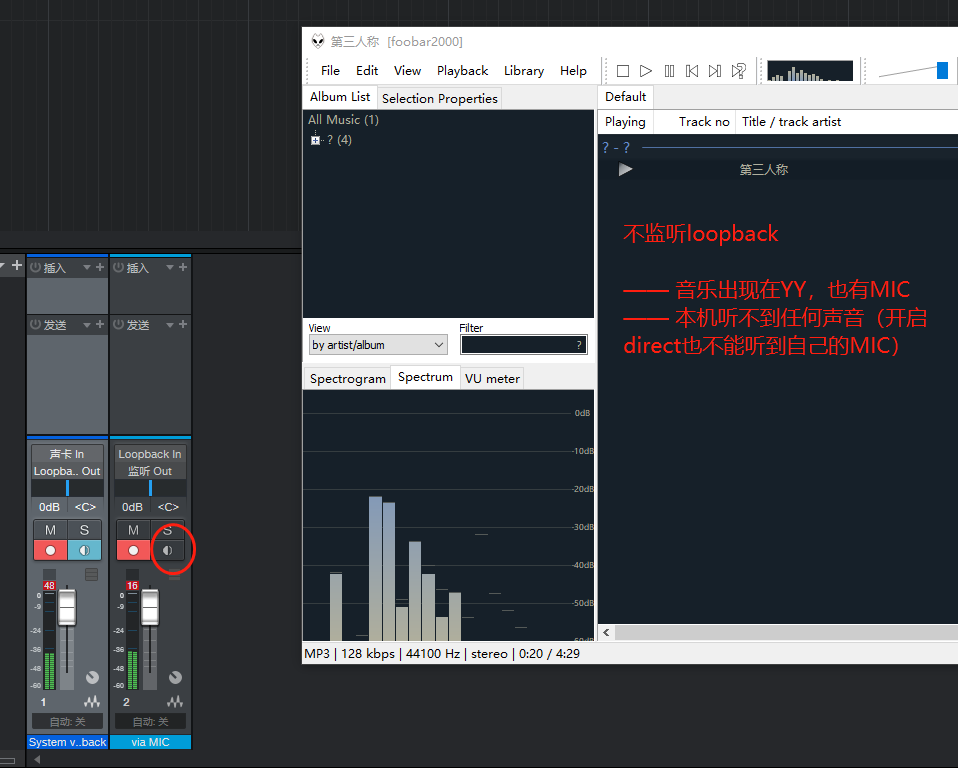Add a send on via MIC channel plus icon
Viewport: 958px width, 768px height.
[x=183, y=325]
